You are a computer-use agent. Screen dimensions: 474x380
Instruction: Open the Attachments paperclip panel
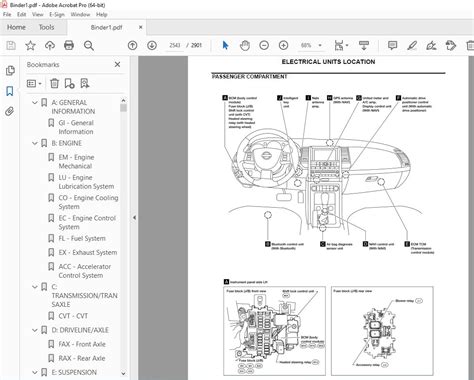pos(10,111)
